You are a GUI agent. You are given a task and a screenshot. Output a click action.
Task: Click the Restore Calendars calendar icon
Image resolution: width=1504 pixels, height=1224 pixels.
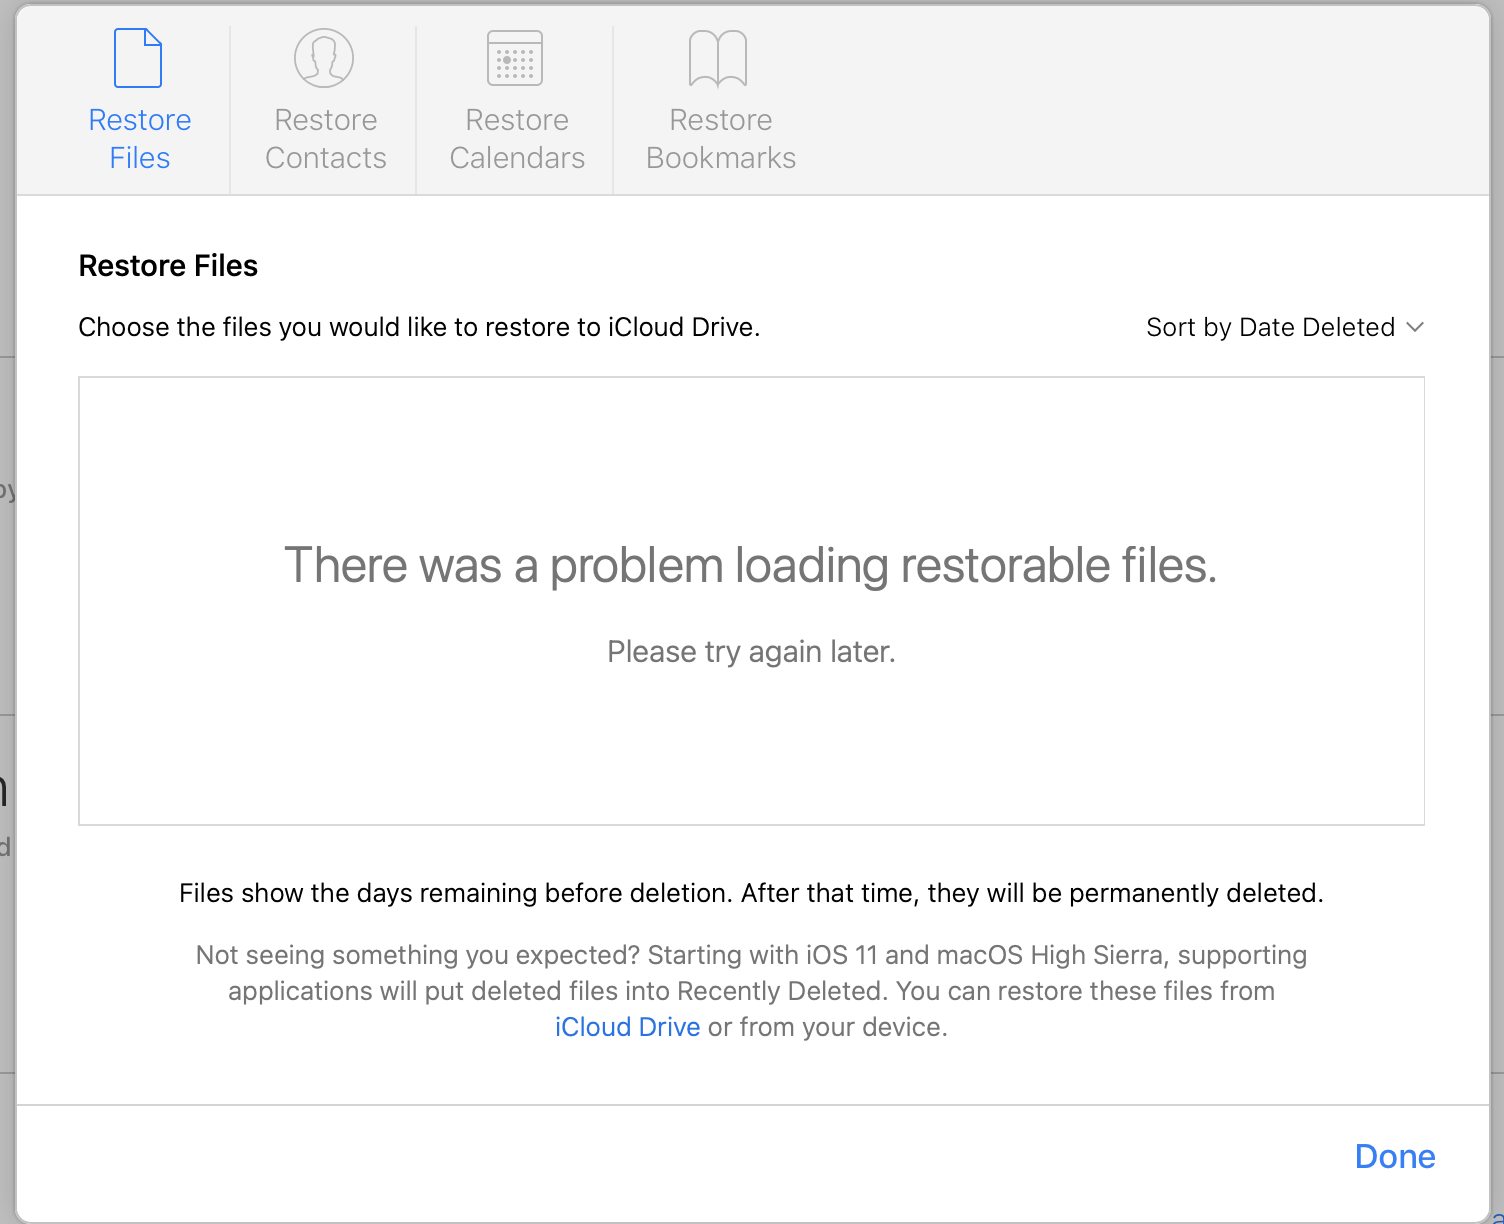coord(515,58)
